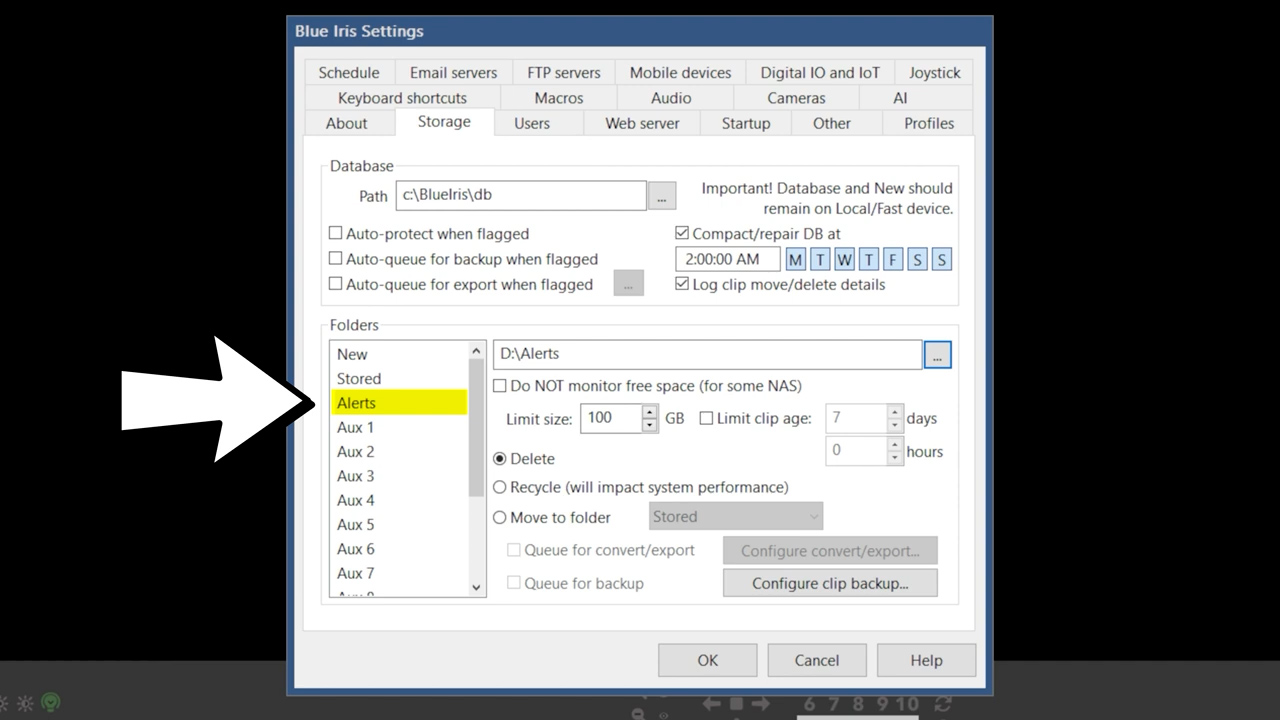The height and width of the screenshot is (720, 1280).
Task: Enable Auto-queue for export when flagged
Action: tap(336, 284)
